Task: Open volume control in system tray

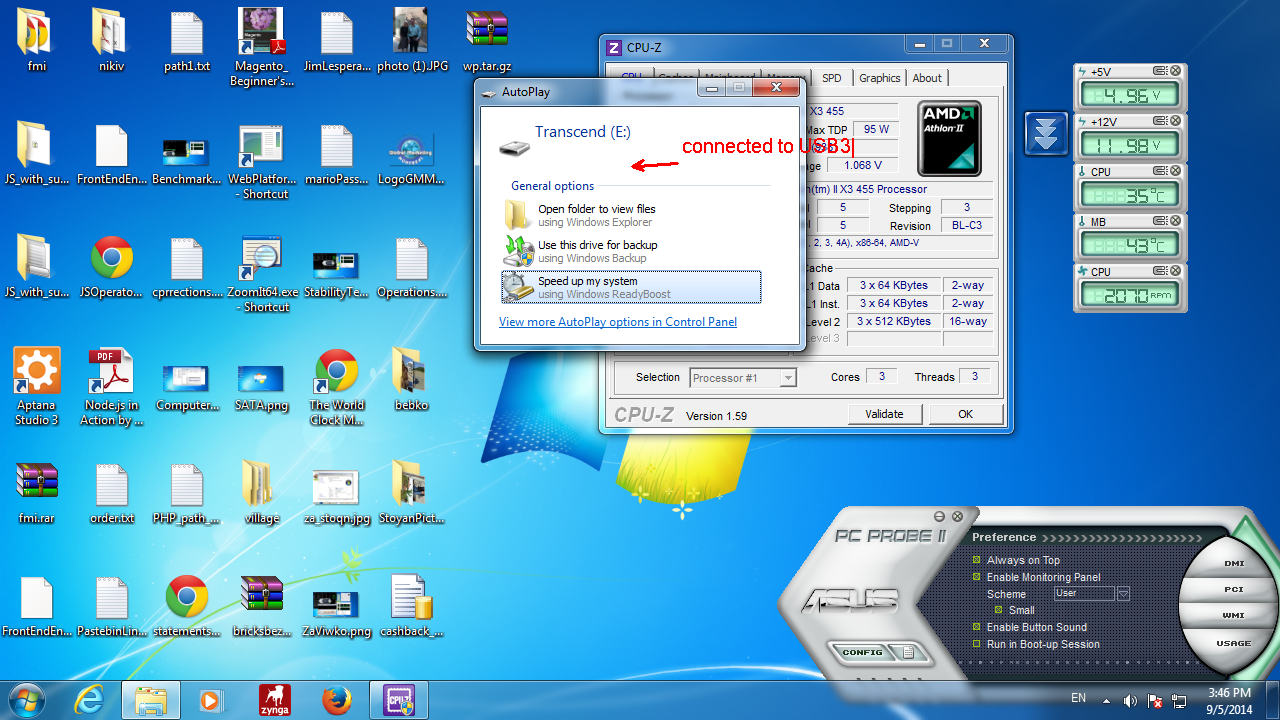Action: tap(1130, 701)
